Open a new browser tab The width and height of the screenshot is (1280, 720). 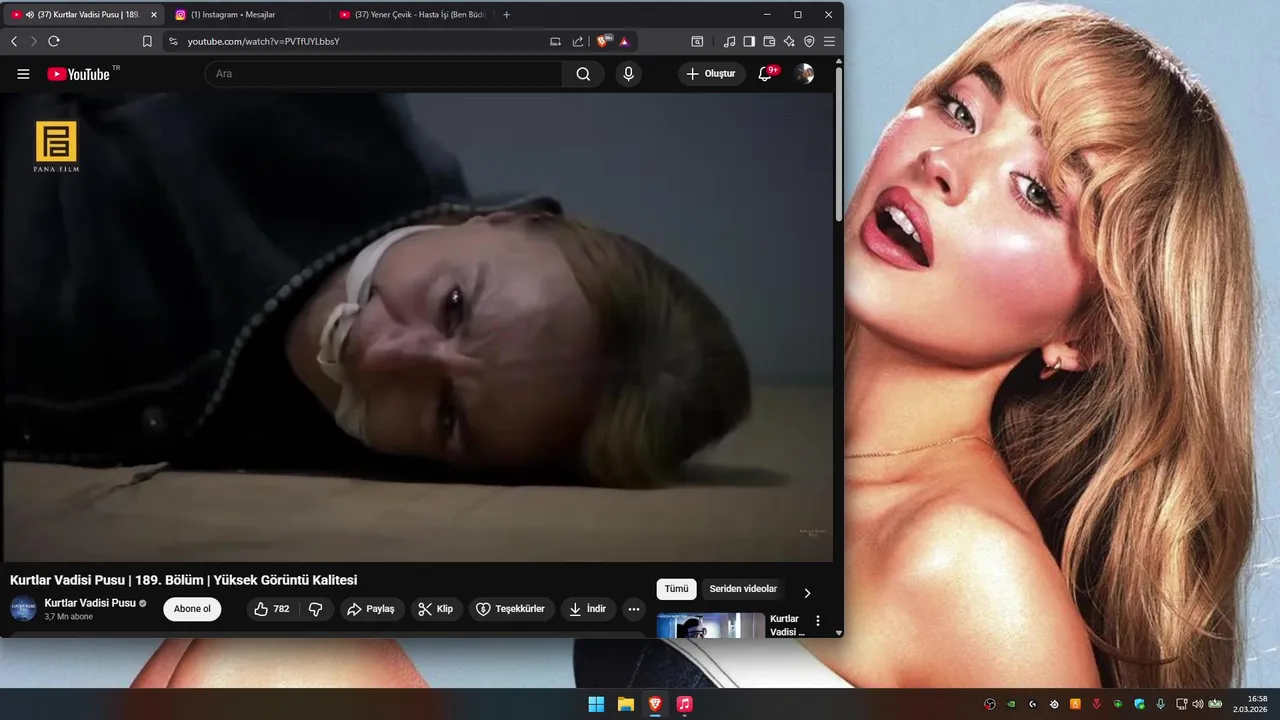(506, 15)
